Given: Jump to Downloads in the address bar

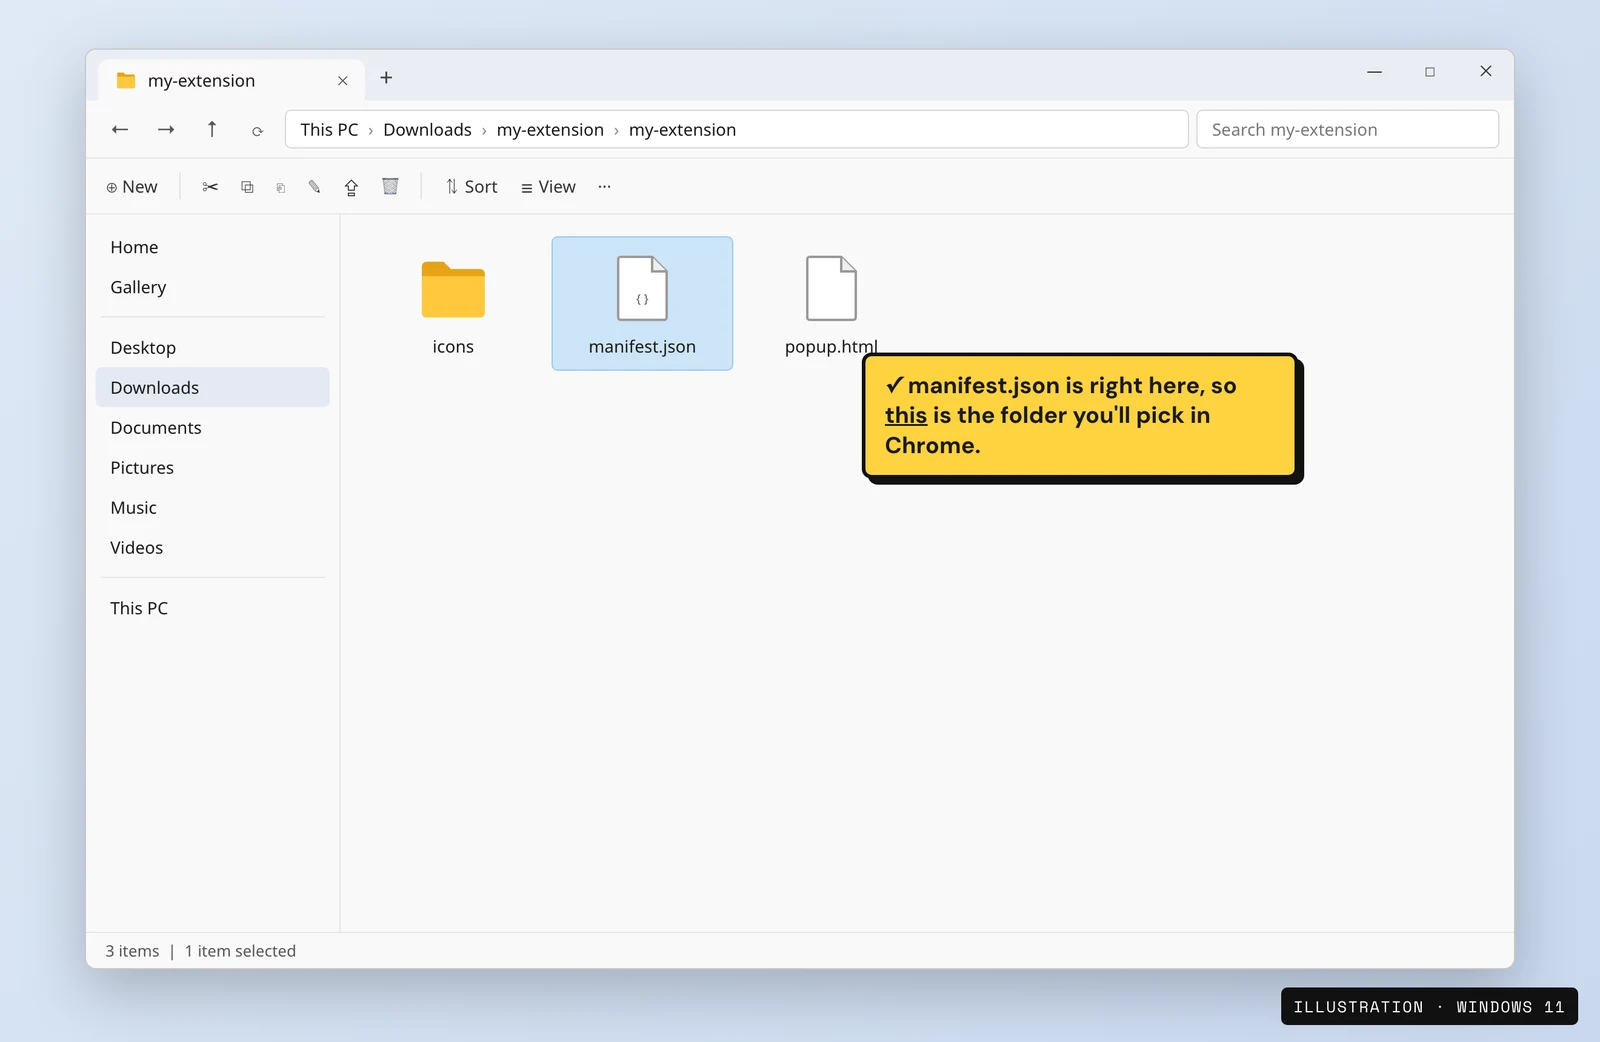Looking at the screenshot, I should (x=427, y=130).
